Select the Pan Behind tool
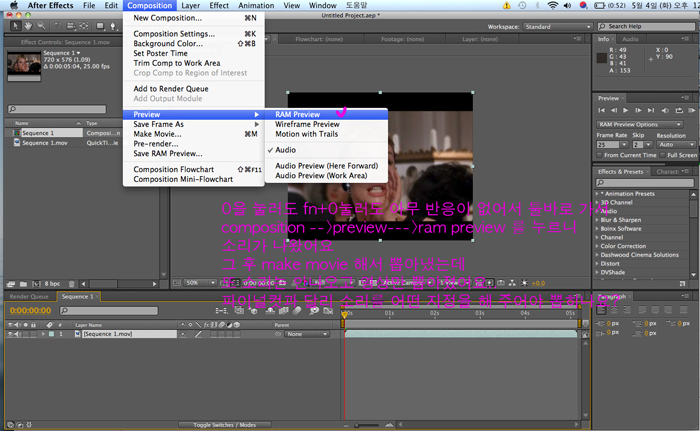This screenshot has width=700, height=431. point(83,26)
